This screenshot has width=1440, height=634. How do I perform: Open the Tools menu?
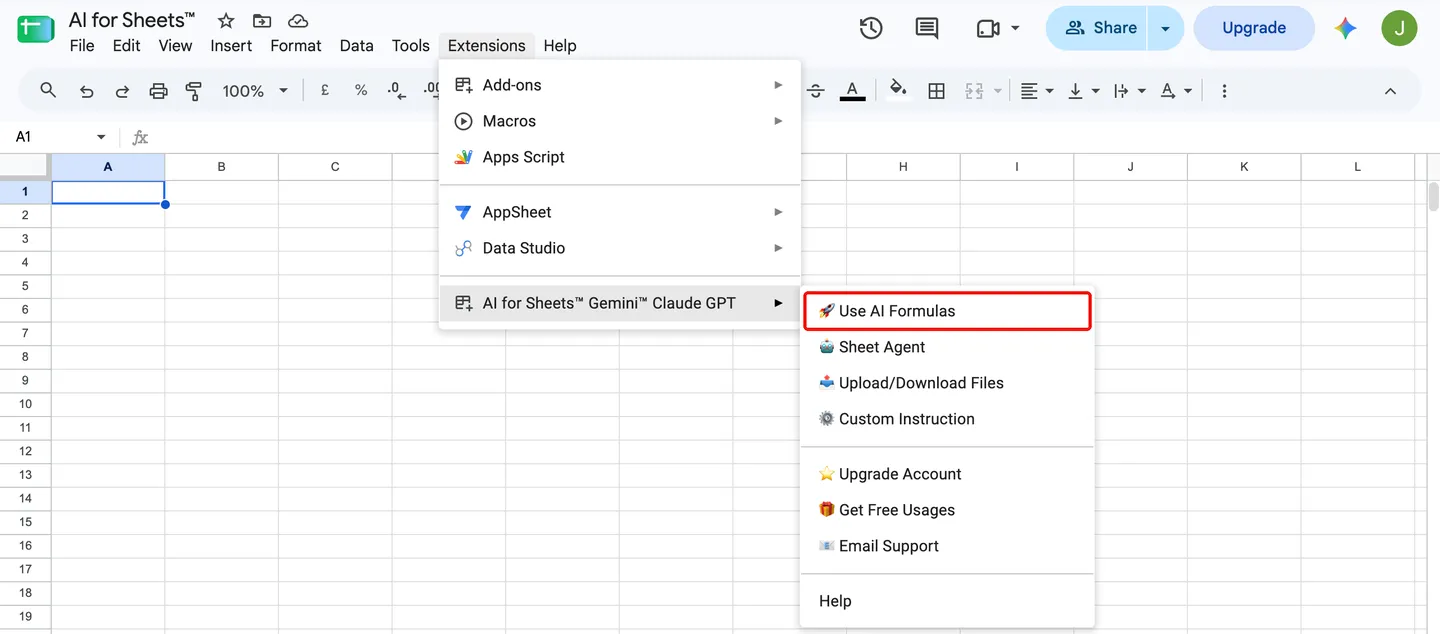click(410, 45)
